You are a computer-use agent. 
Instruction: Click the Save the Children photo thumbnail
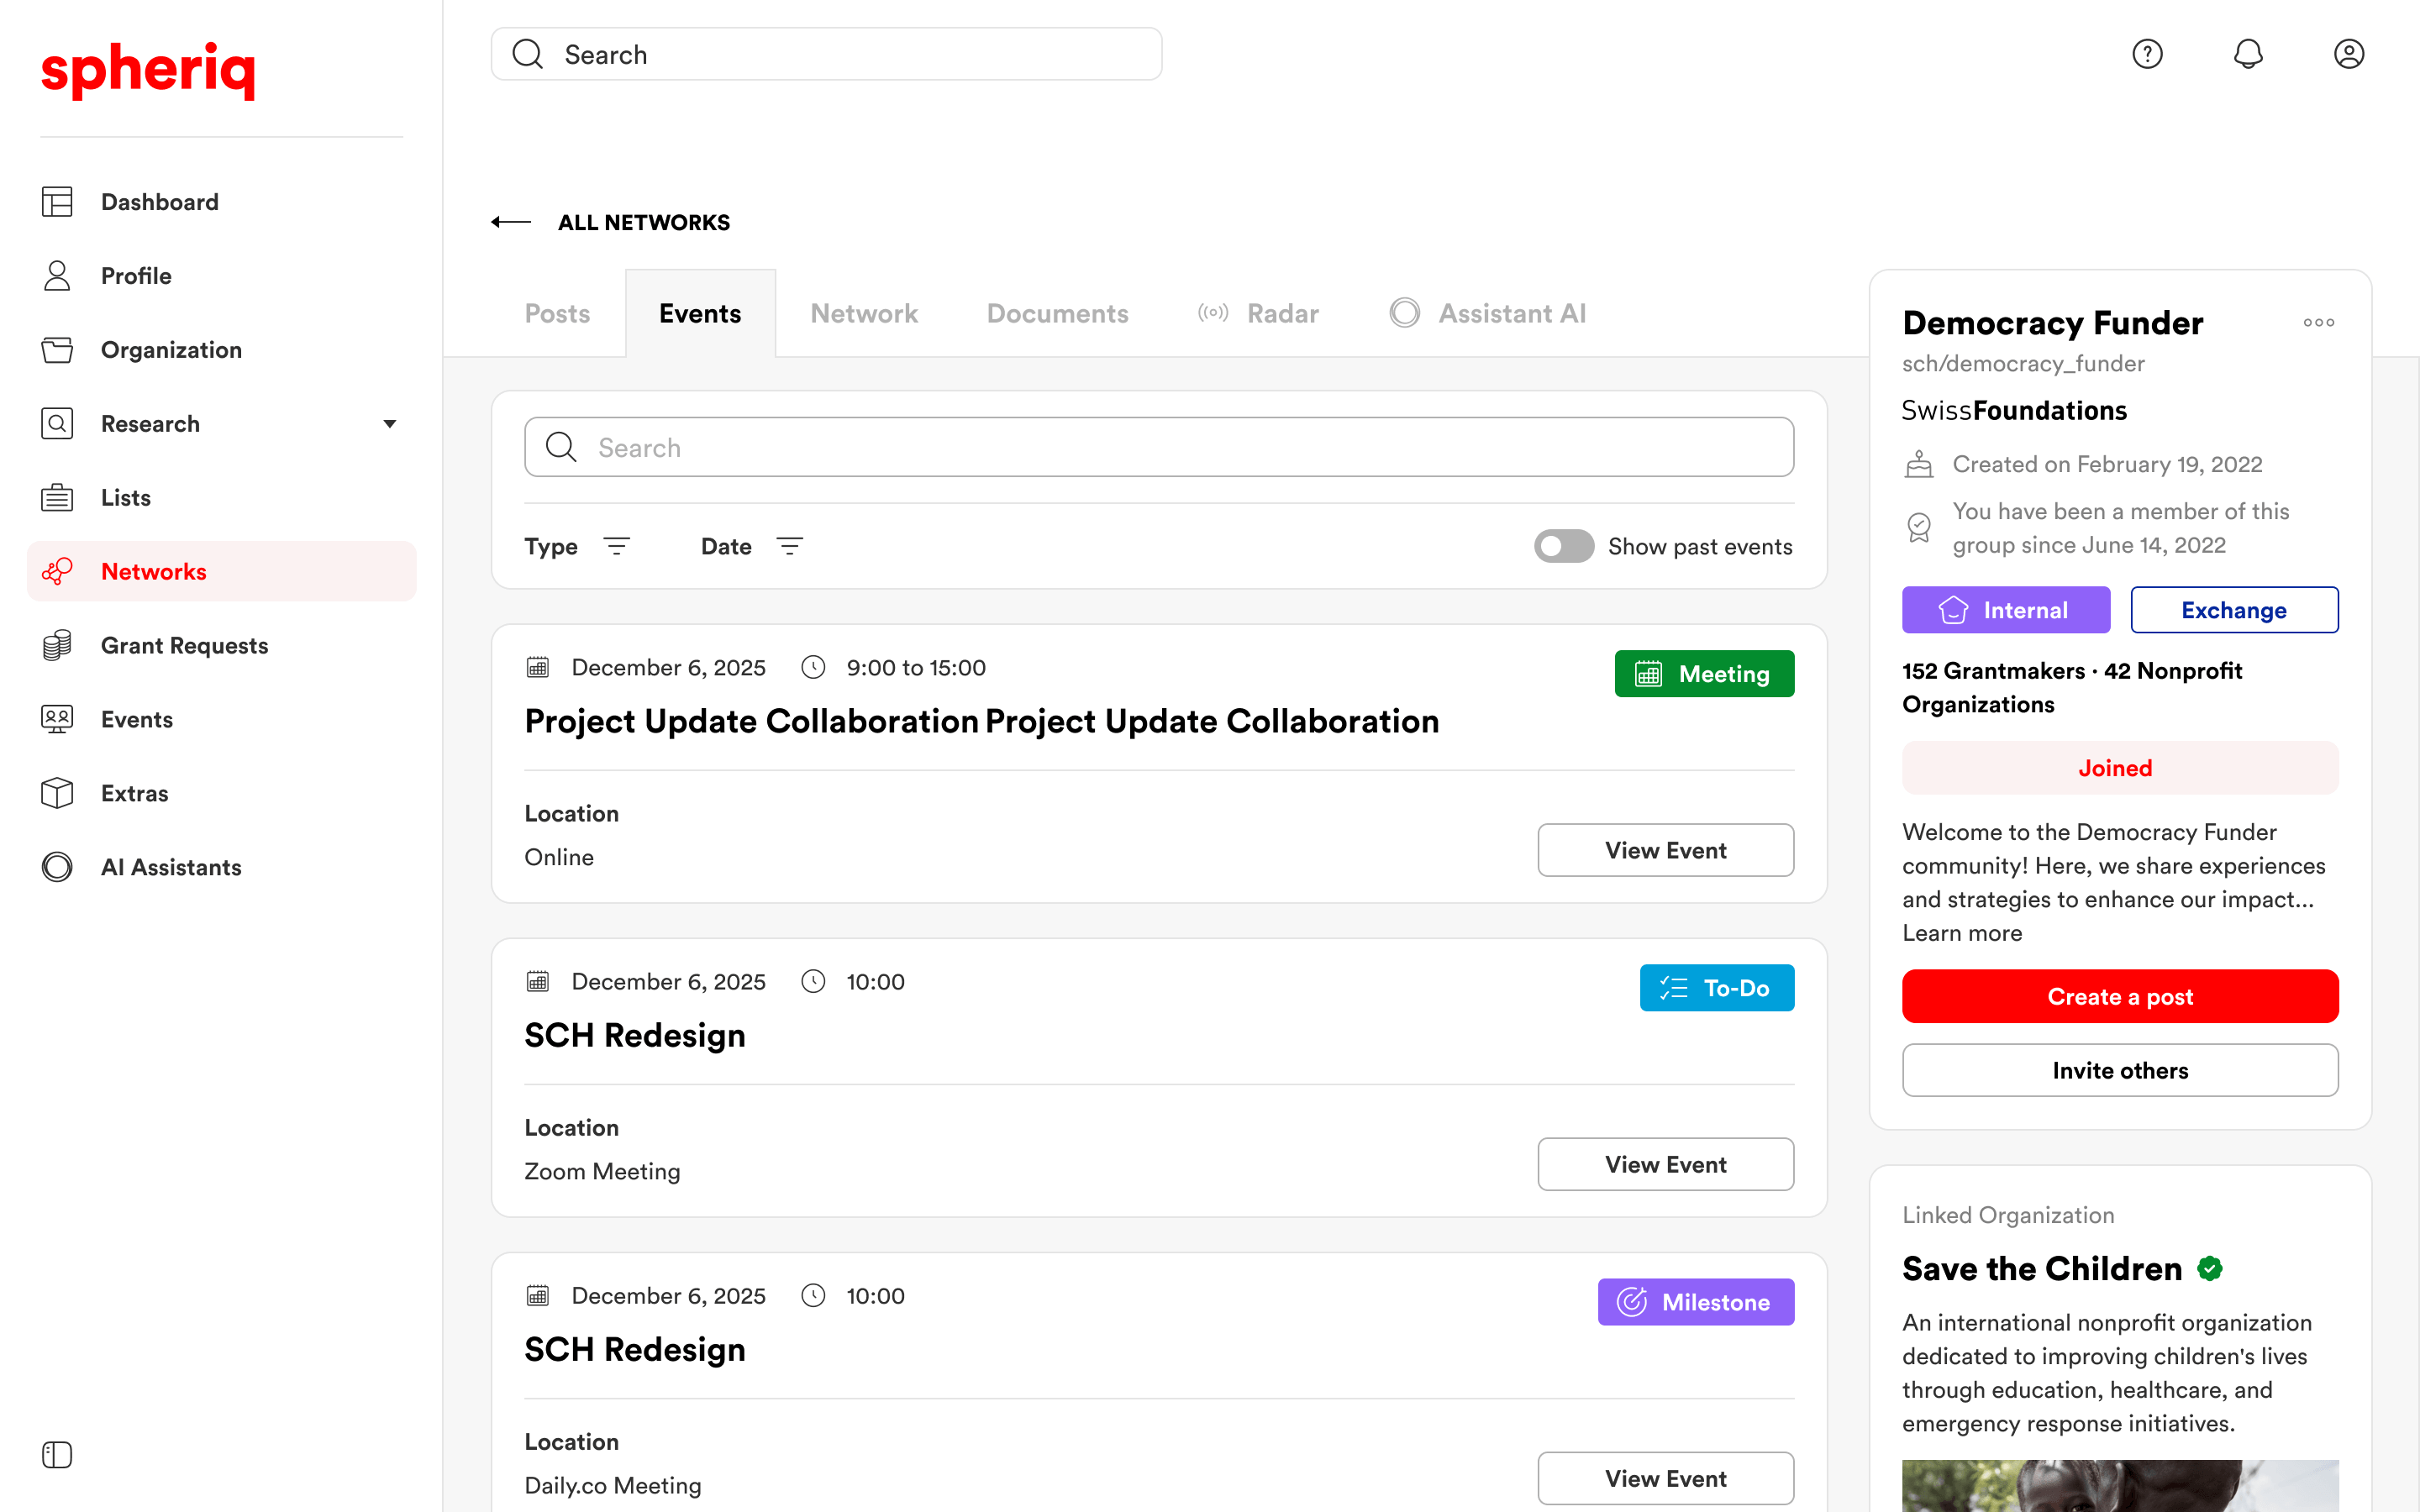point(2120,1485)
